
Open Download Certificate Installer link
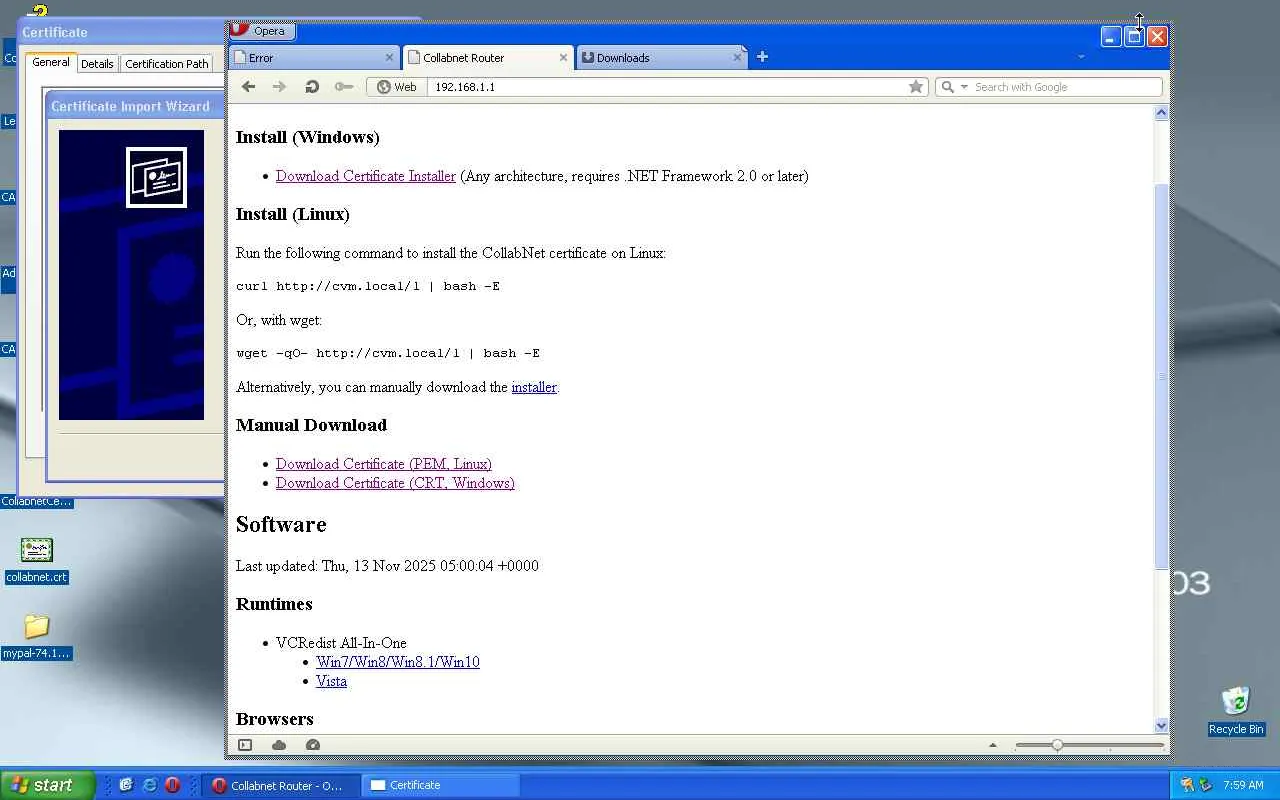pyautogui.click(x=366, y=176)
